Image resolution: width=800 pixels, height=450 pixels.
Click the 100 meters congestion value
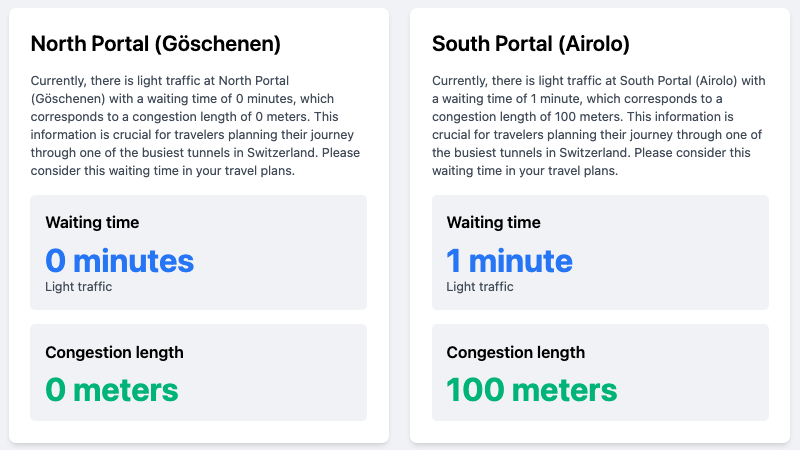tap(532, 390)
